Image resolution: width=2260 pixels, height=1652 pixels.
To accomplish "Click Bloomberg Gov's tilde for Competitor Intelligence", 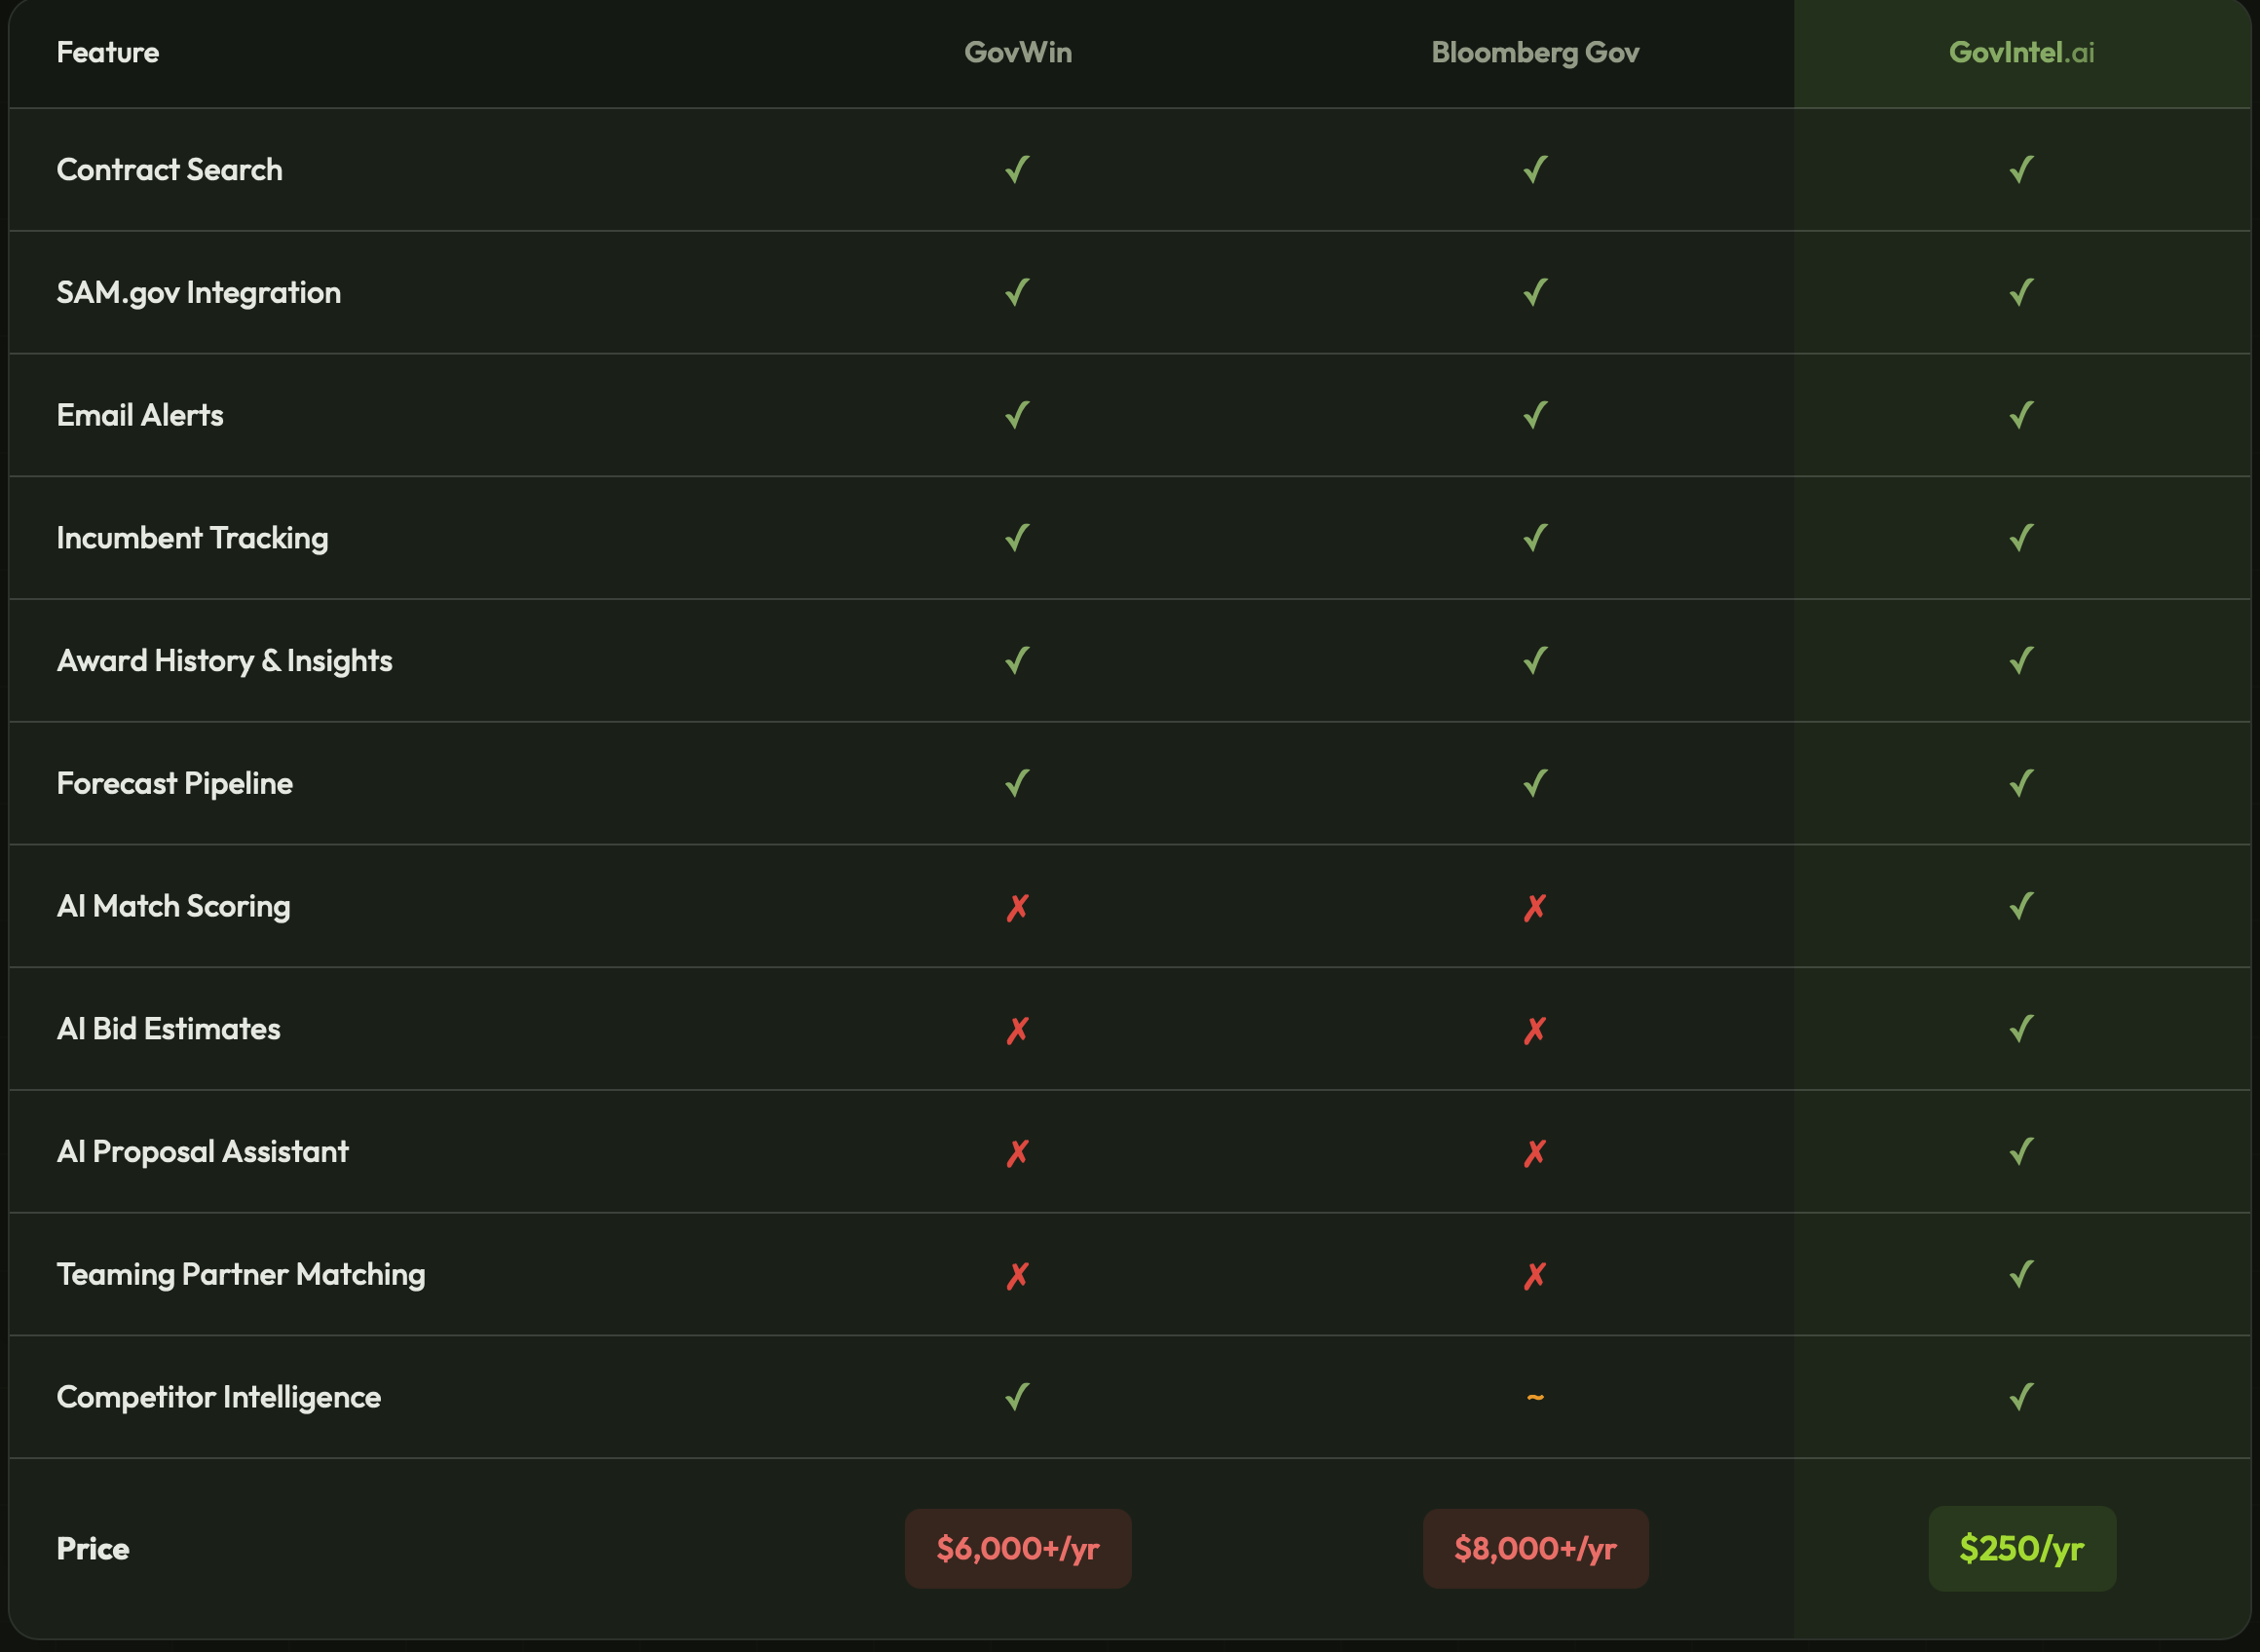I will pos(1534,1397).
